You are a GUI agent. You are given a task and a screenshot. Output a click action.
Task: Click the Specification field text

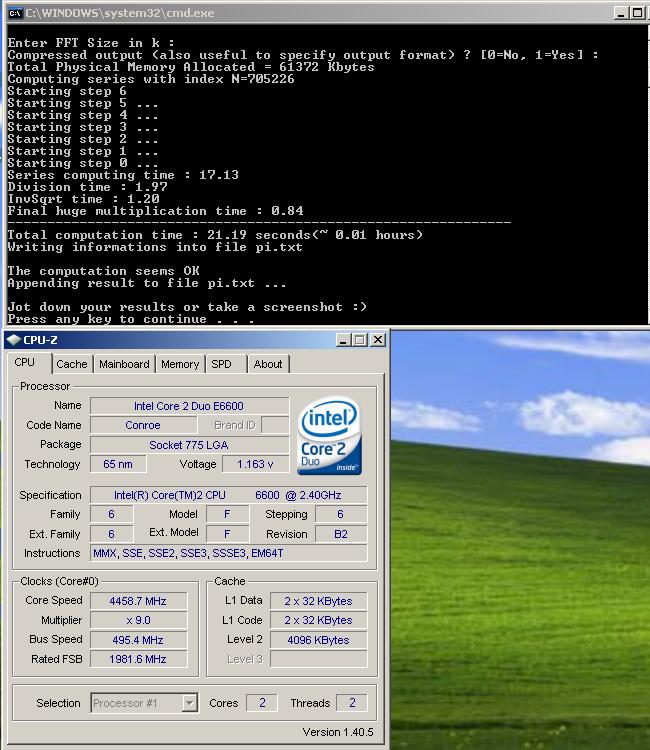pyautogui.click(x=228, y=495)
